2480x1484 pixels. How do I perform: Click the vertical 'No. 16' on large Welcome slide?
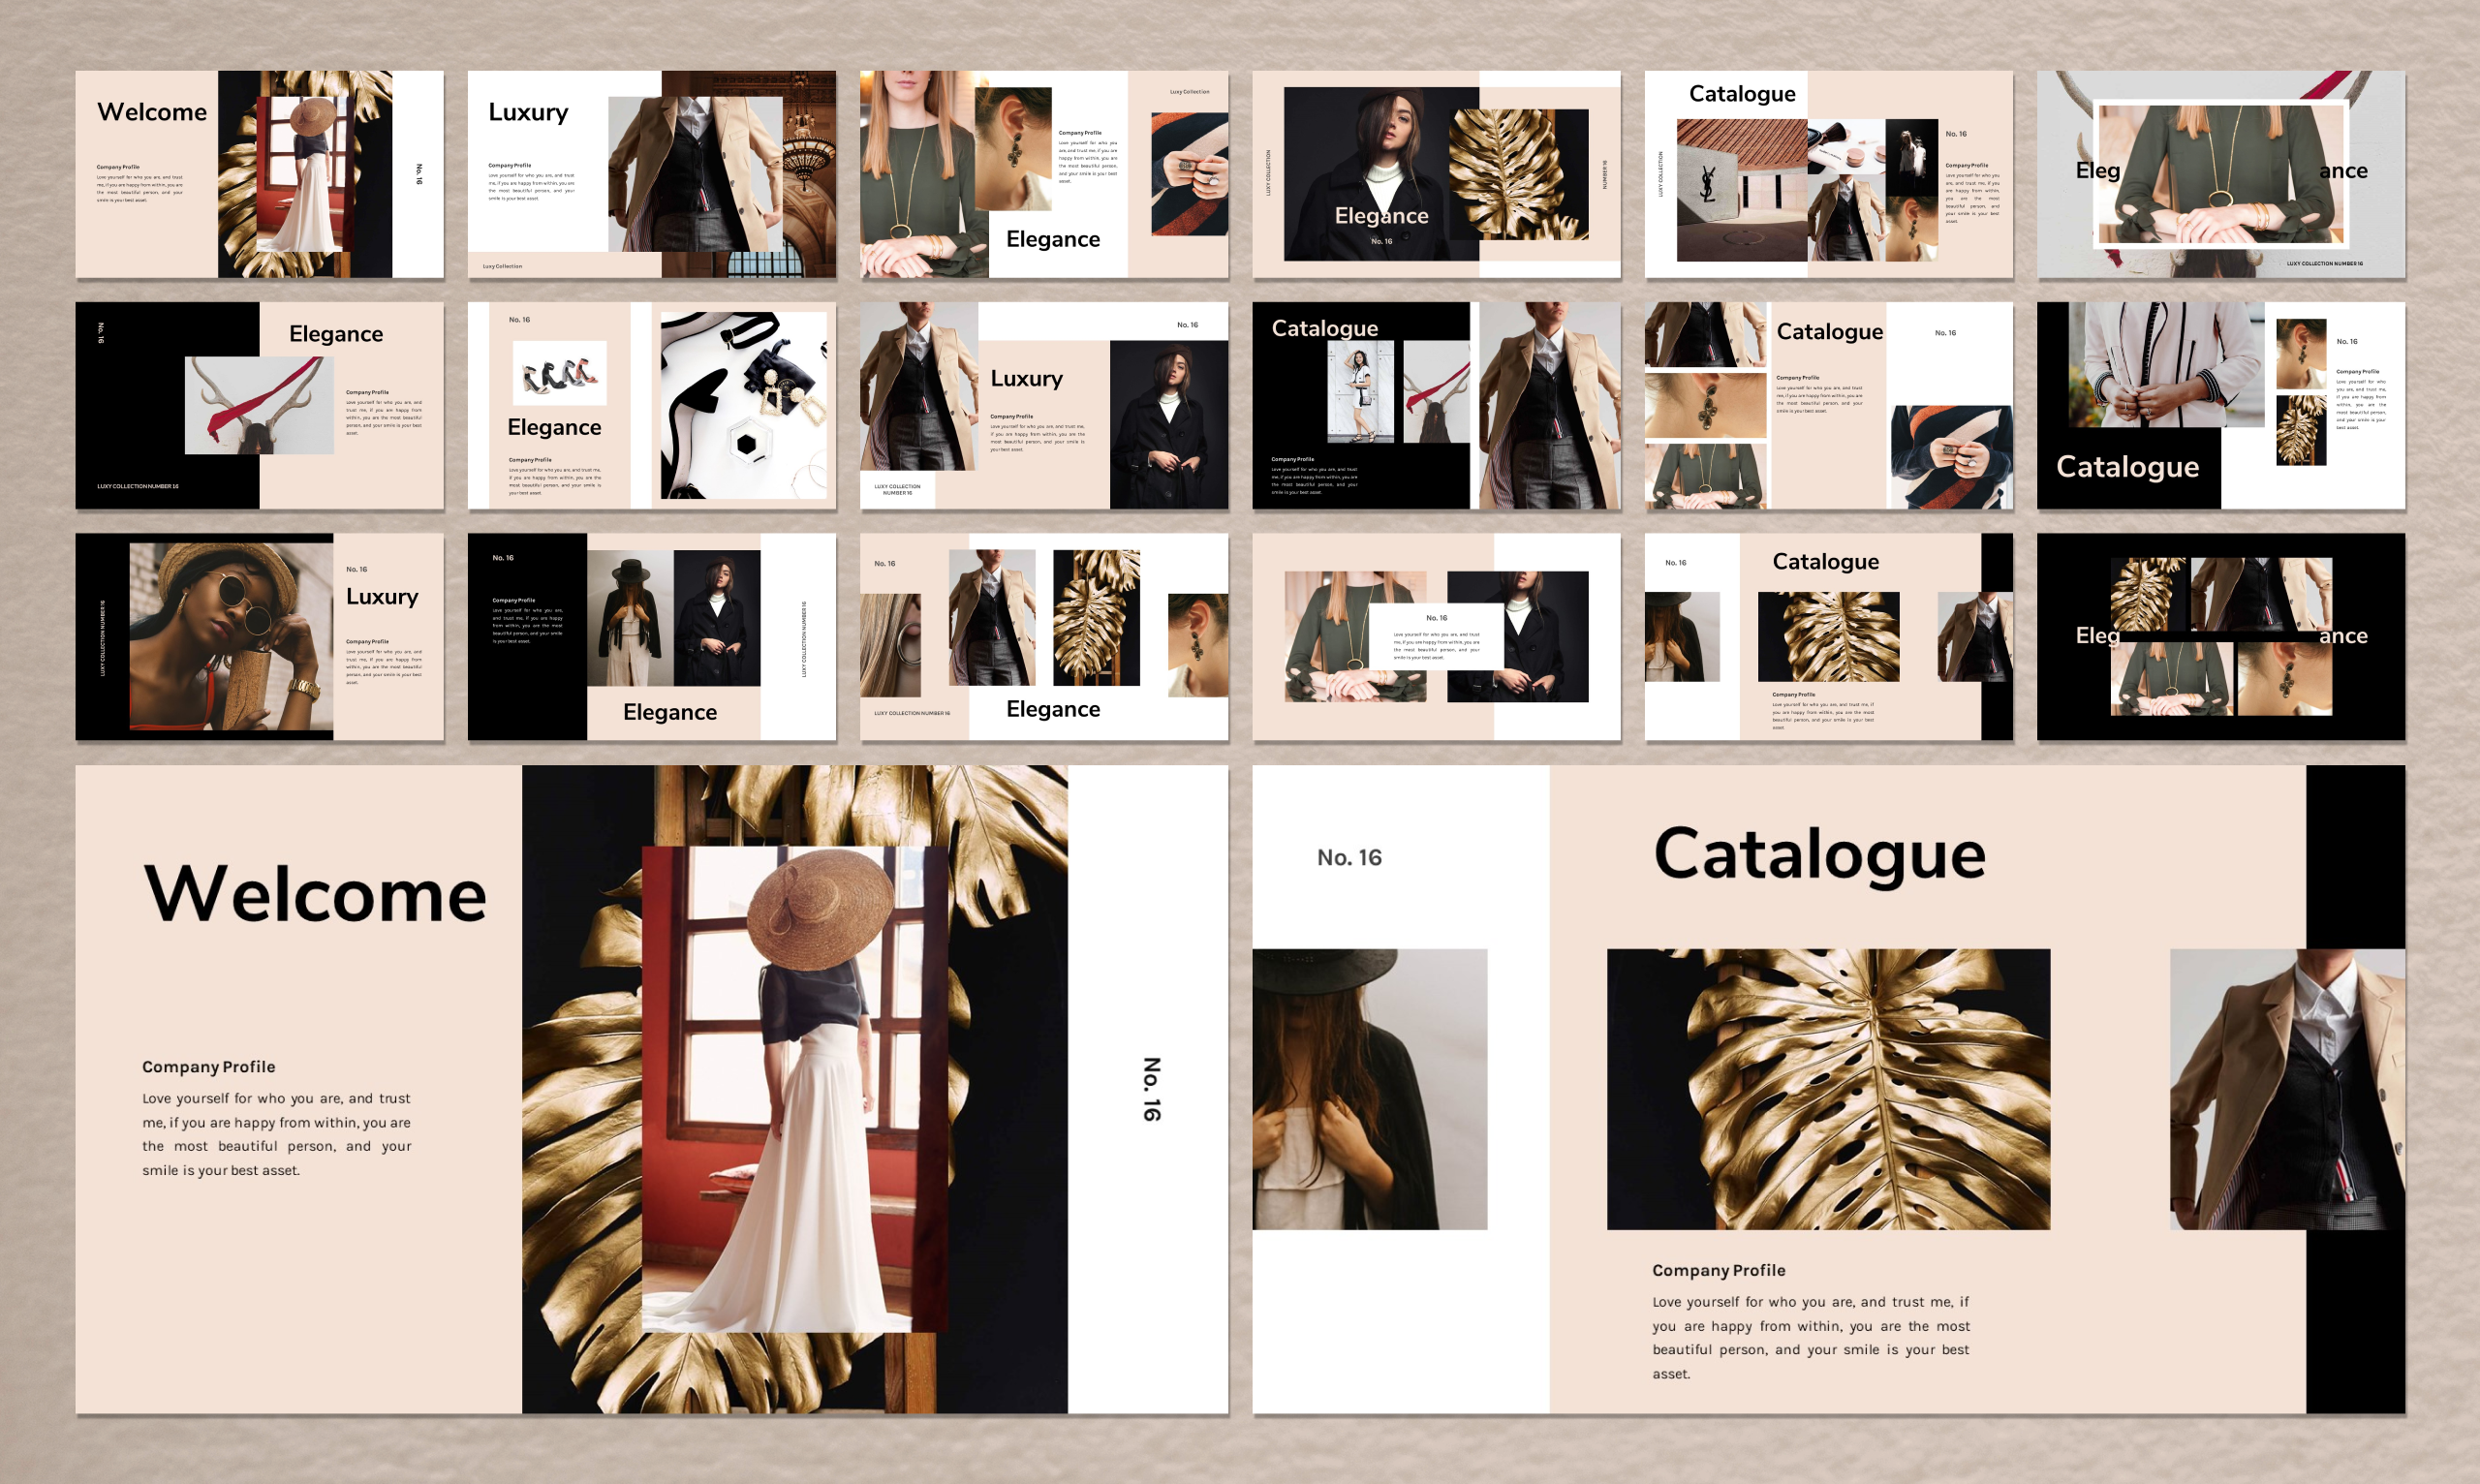[1152, 1089]
